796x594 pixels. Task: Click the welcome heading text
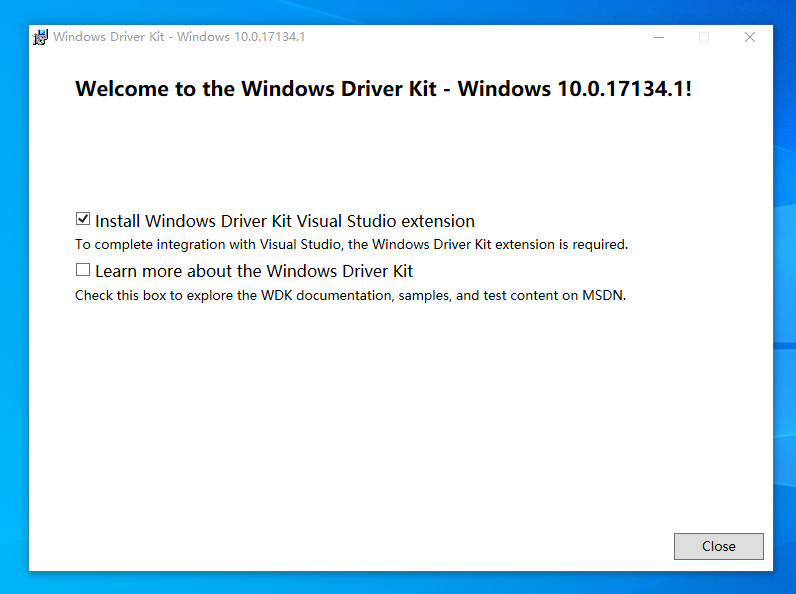[383, 89]
